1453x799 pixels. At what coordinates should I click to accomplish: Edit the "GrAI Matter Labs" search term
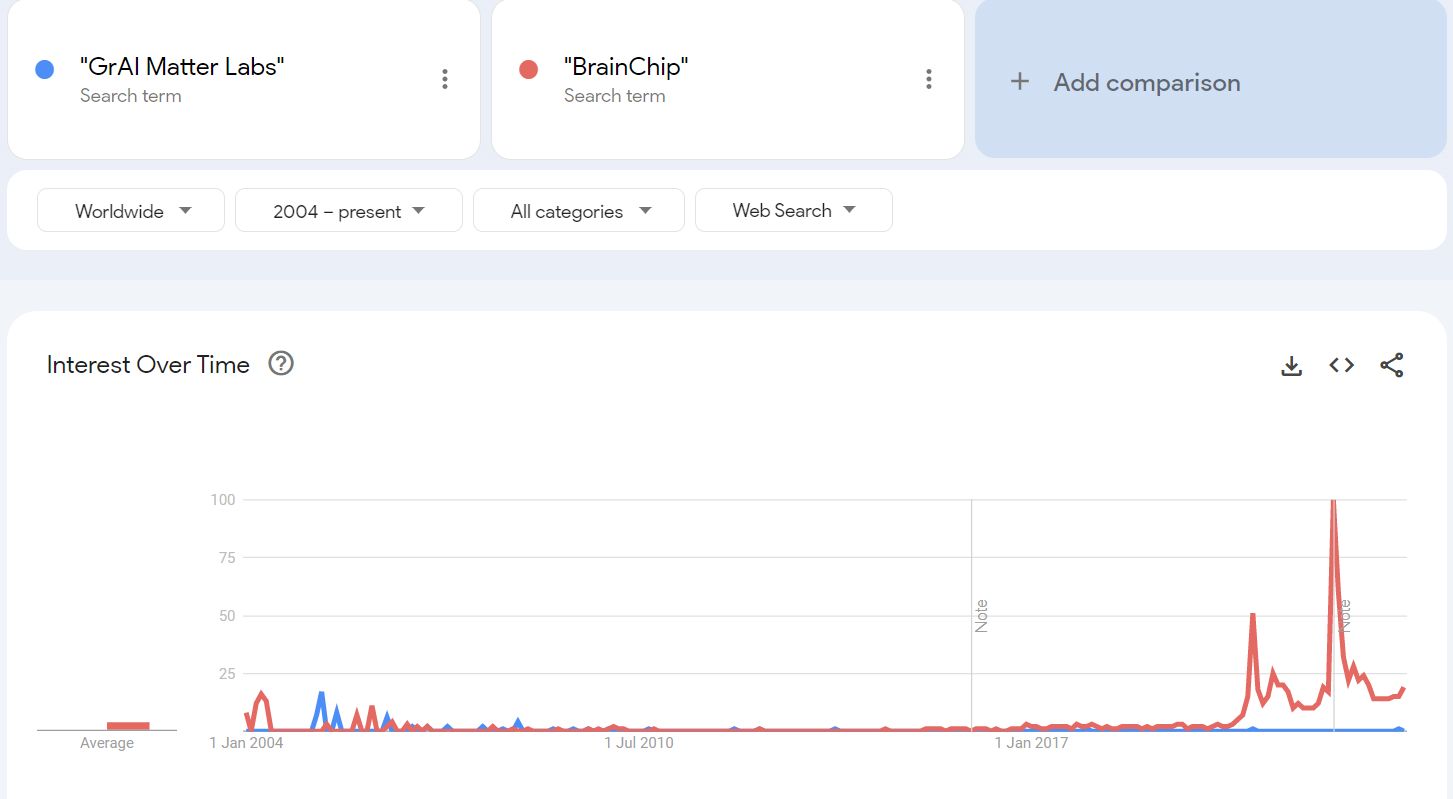182,68
